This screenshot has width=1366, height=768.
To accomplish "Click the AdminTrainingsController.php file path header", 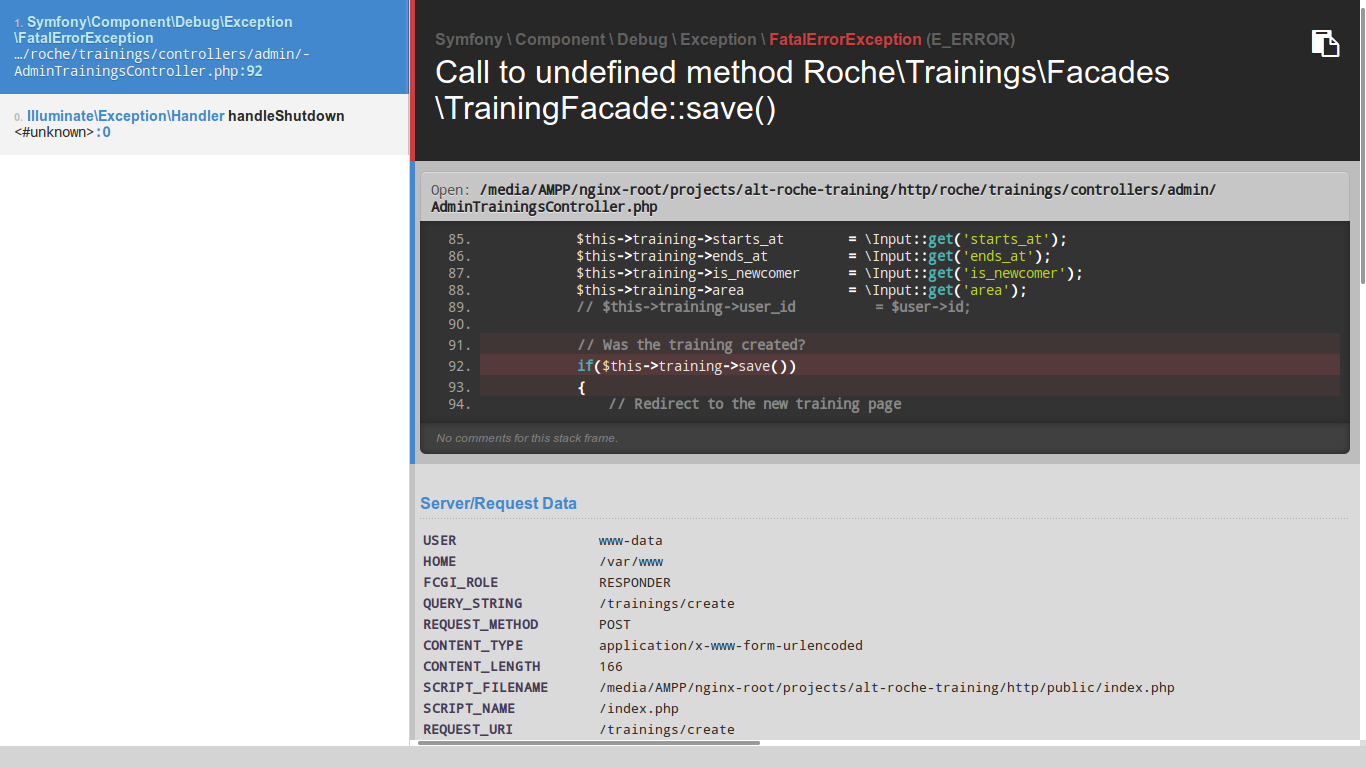I will [x=885, y=198].
